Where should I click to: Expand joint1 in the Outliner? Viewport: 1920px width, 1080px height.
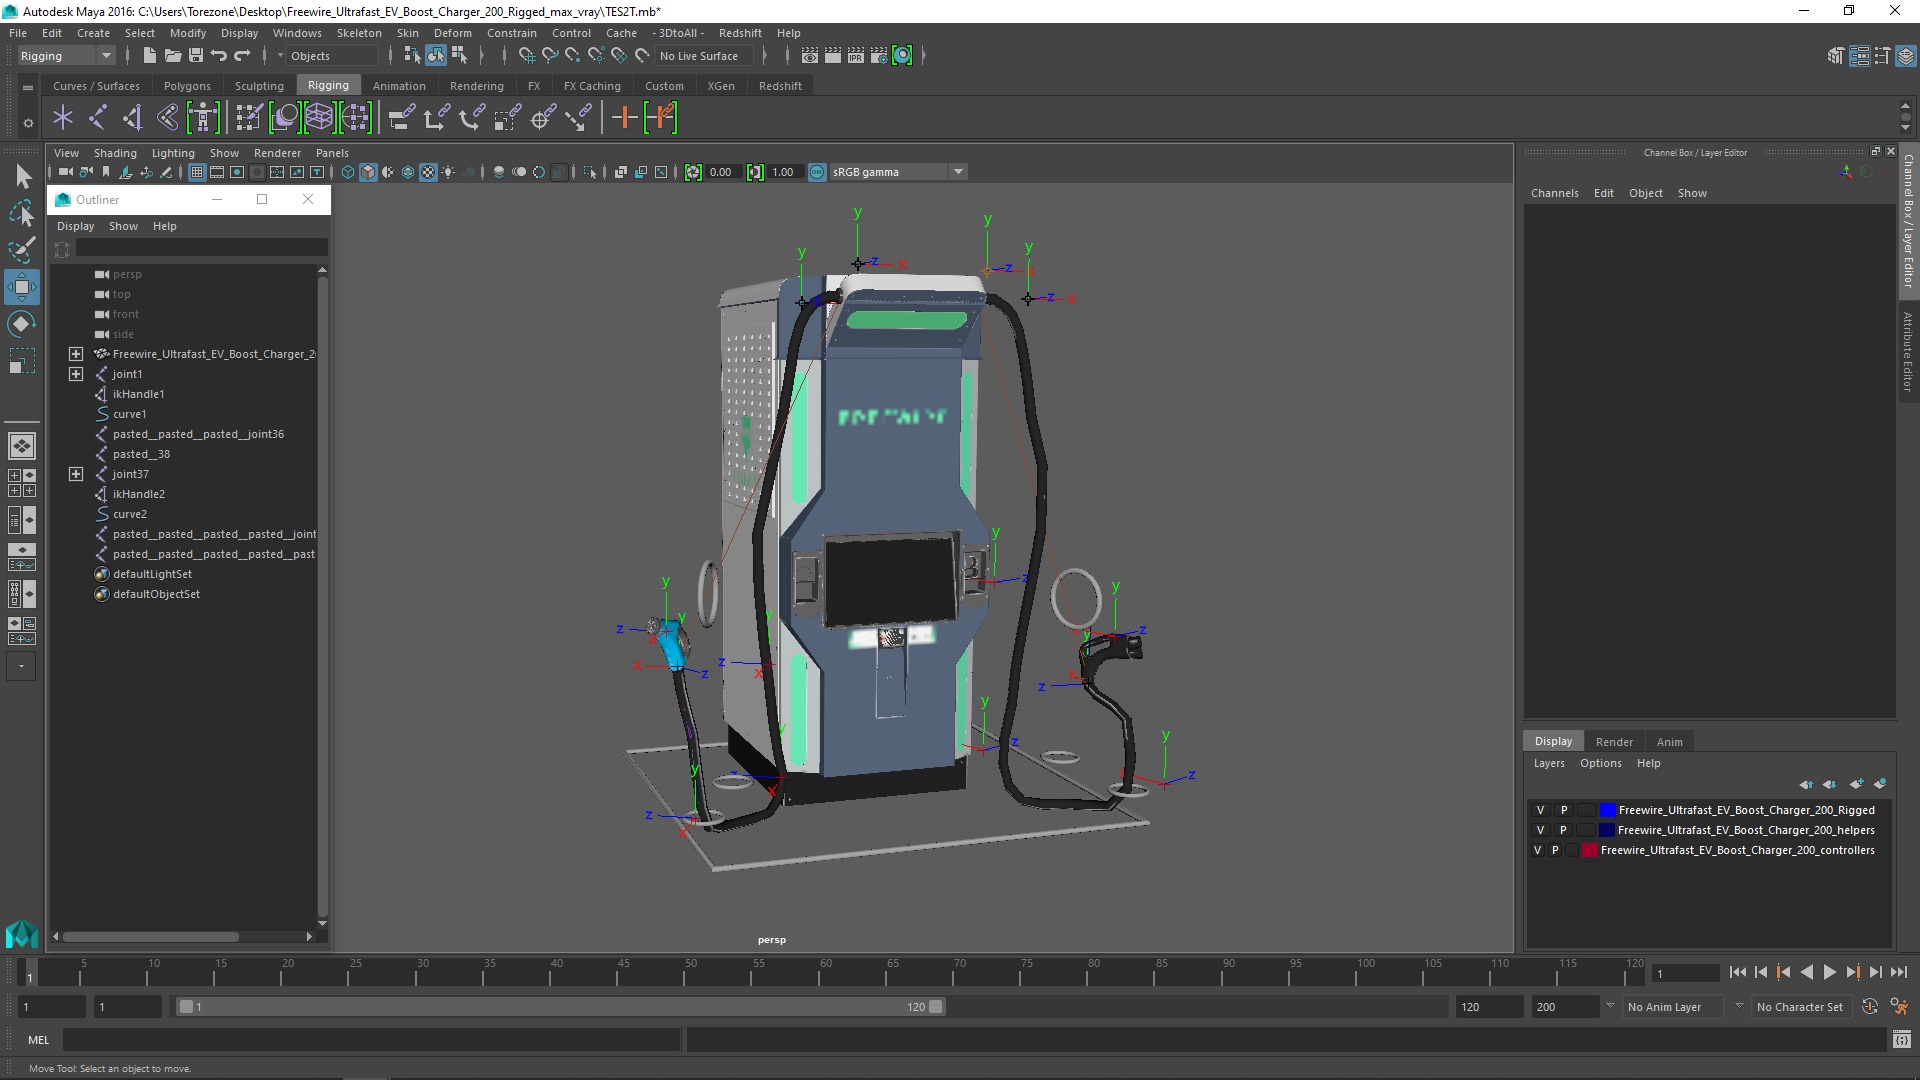76,374
